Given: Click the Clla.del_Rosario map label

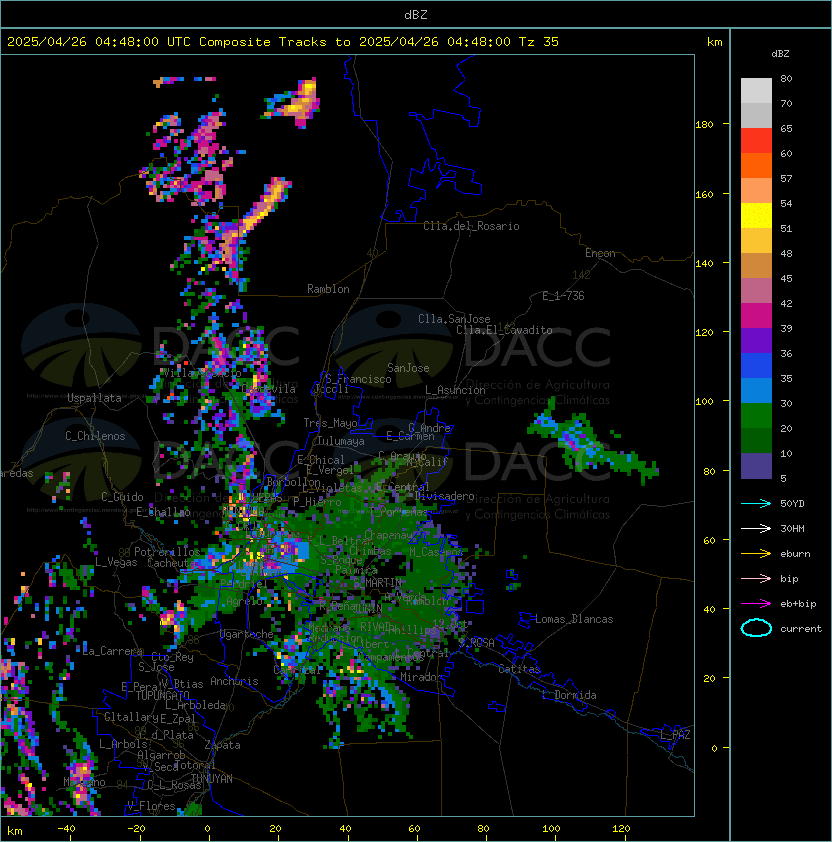Looking at the screenshot, I should pyautogui.click(x=471, y=226).
